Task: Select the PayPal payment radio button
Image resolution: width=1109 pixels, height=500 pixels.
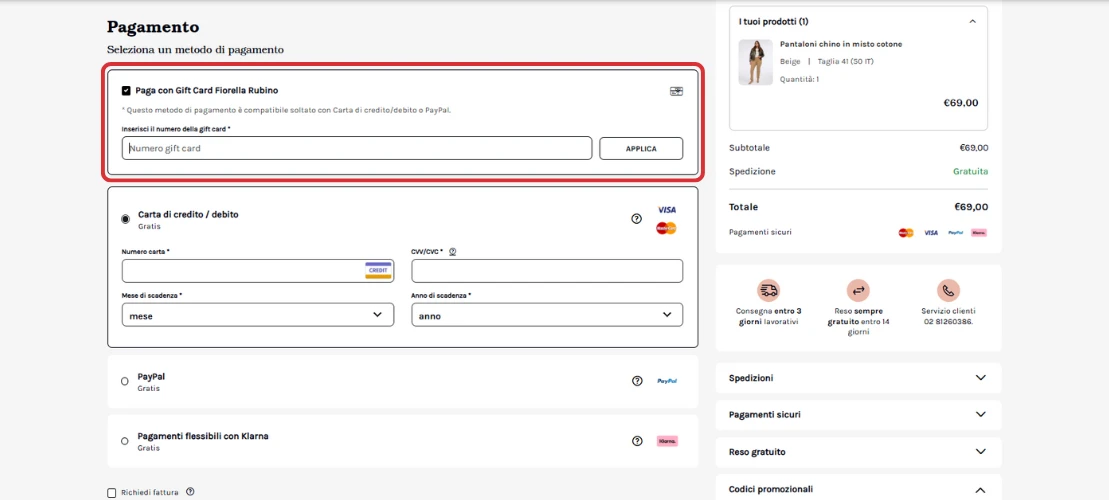Action: 125,381
